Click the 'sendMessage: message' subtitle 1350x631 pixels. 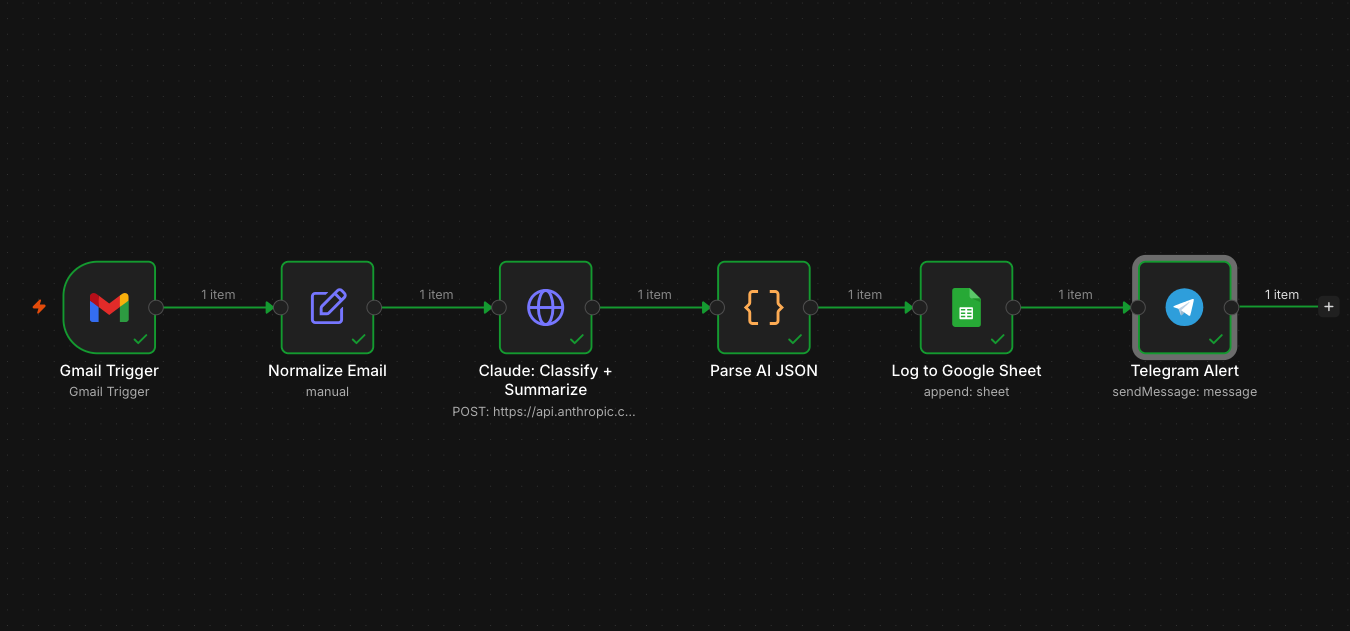[x=1185, y=392]
